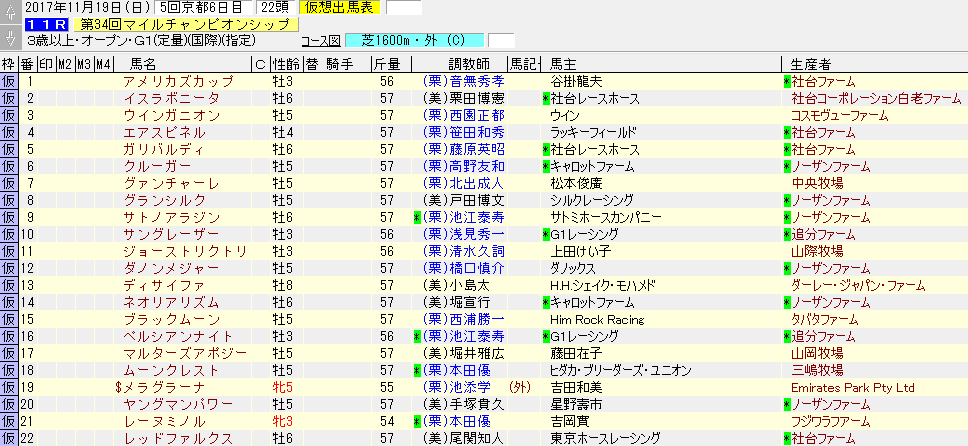Click the 斤量 column header
Image resolution: width=968 pixels, height=446 pixels.
tap(386, 64)
